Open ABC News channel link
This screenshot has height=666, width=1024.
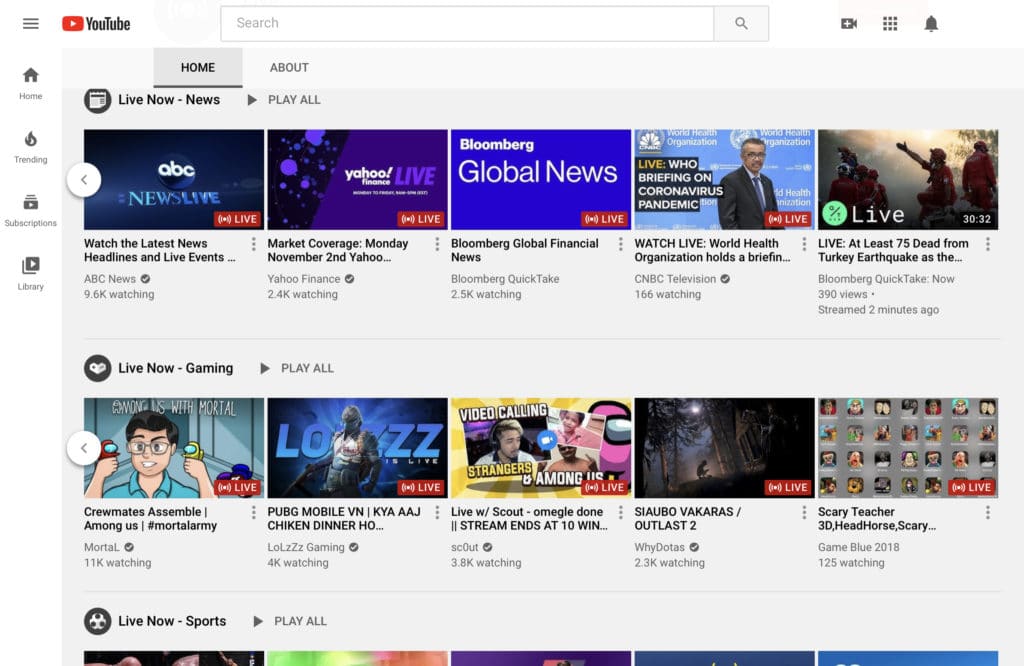pos(110,279)
